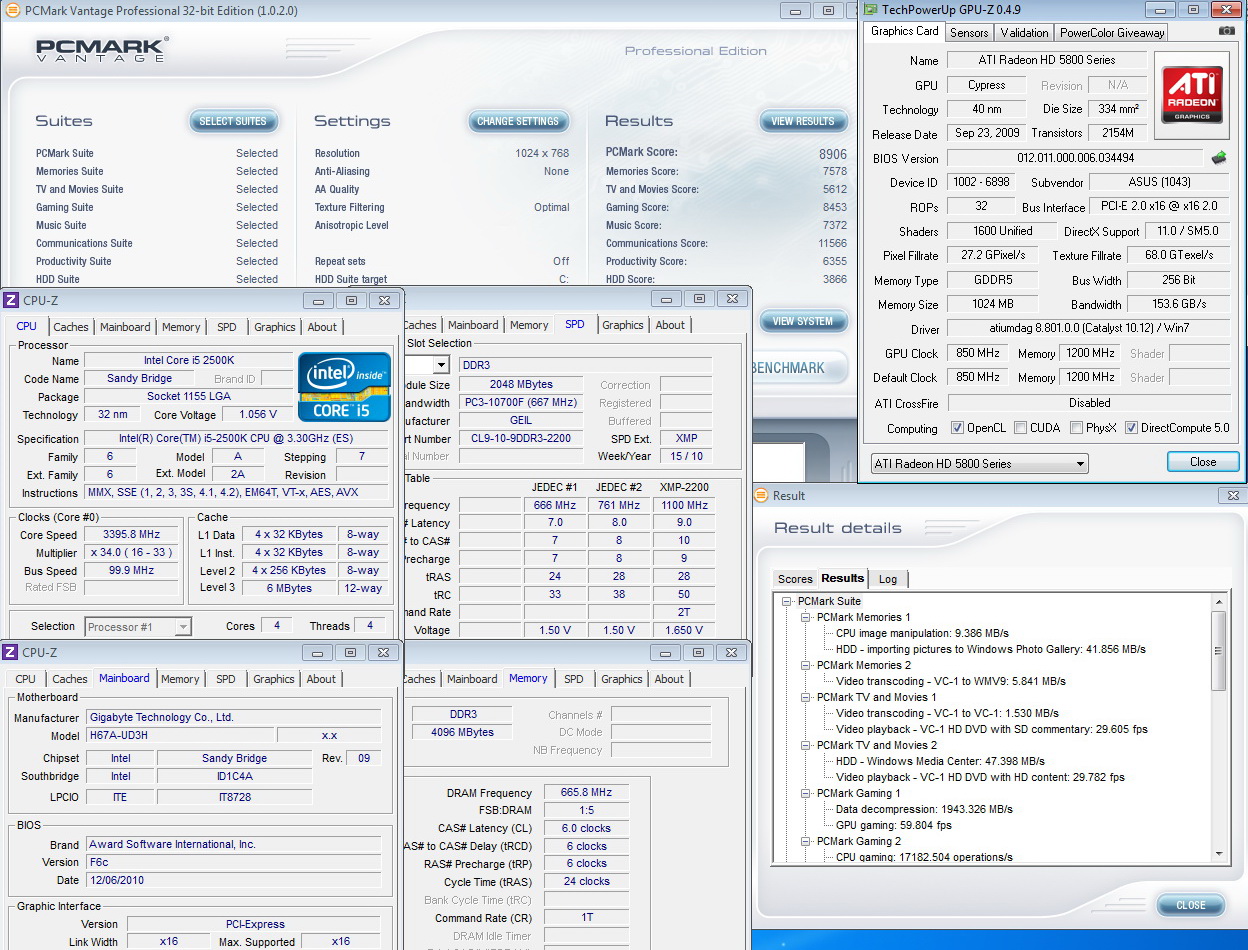Click the CPU-Z icon in Mainboard window title
The height and width of the screenshot is (950, 1248).
(10, 652)
